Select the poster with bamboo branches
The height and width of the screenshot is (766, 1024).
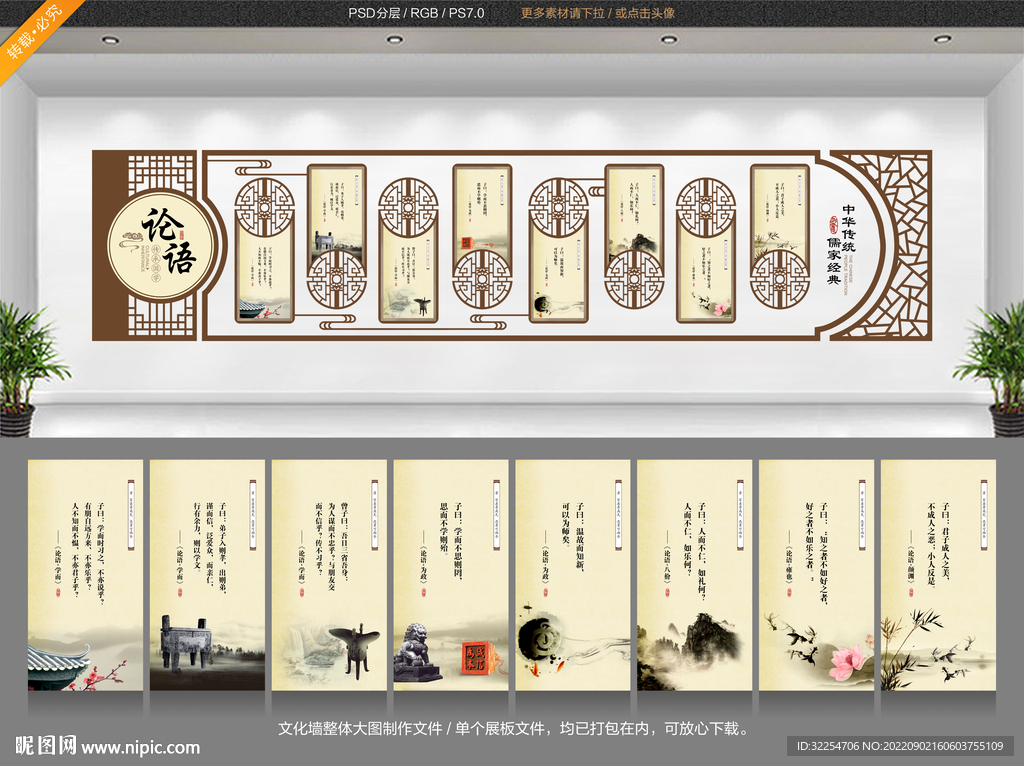[938, 574]
